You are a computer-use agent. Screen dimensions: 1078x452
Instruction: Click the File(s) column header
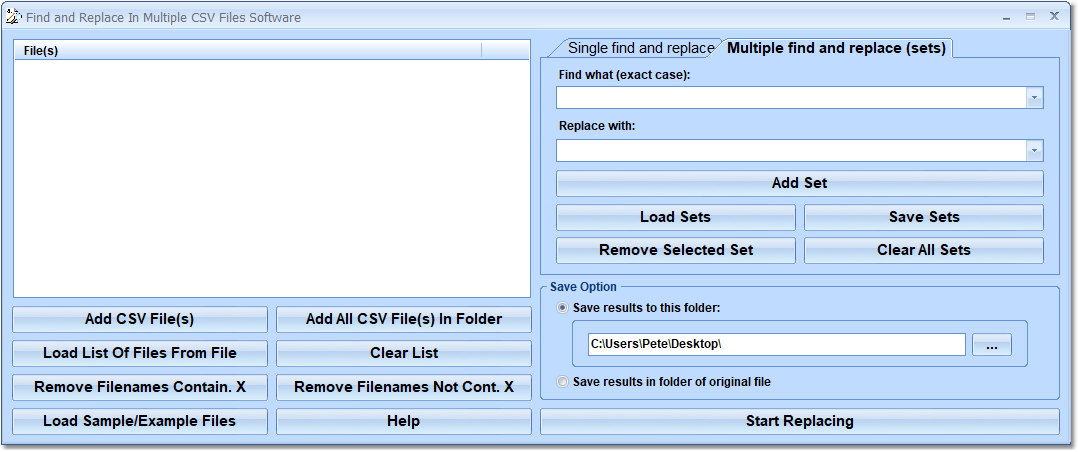[x=247, y=50]
